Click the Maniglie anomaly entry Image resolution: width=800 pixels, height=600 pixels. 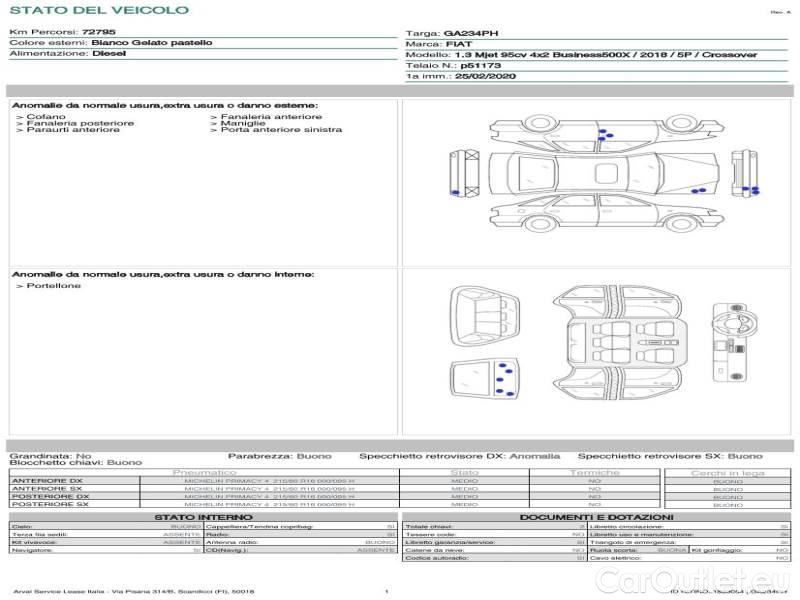coord(243,123)
